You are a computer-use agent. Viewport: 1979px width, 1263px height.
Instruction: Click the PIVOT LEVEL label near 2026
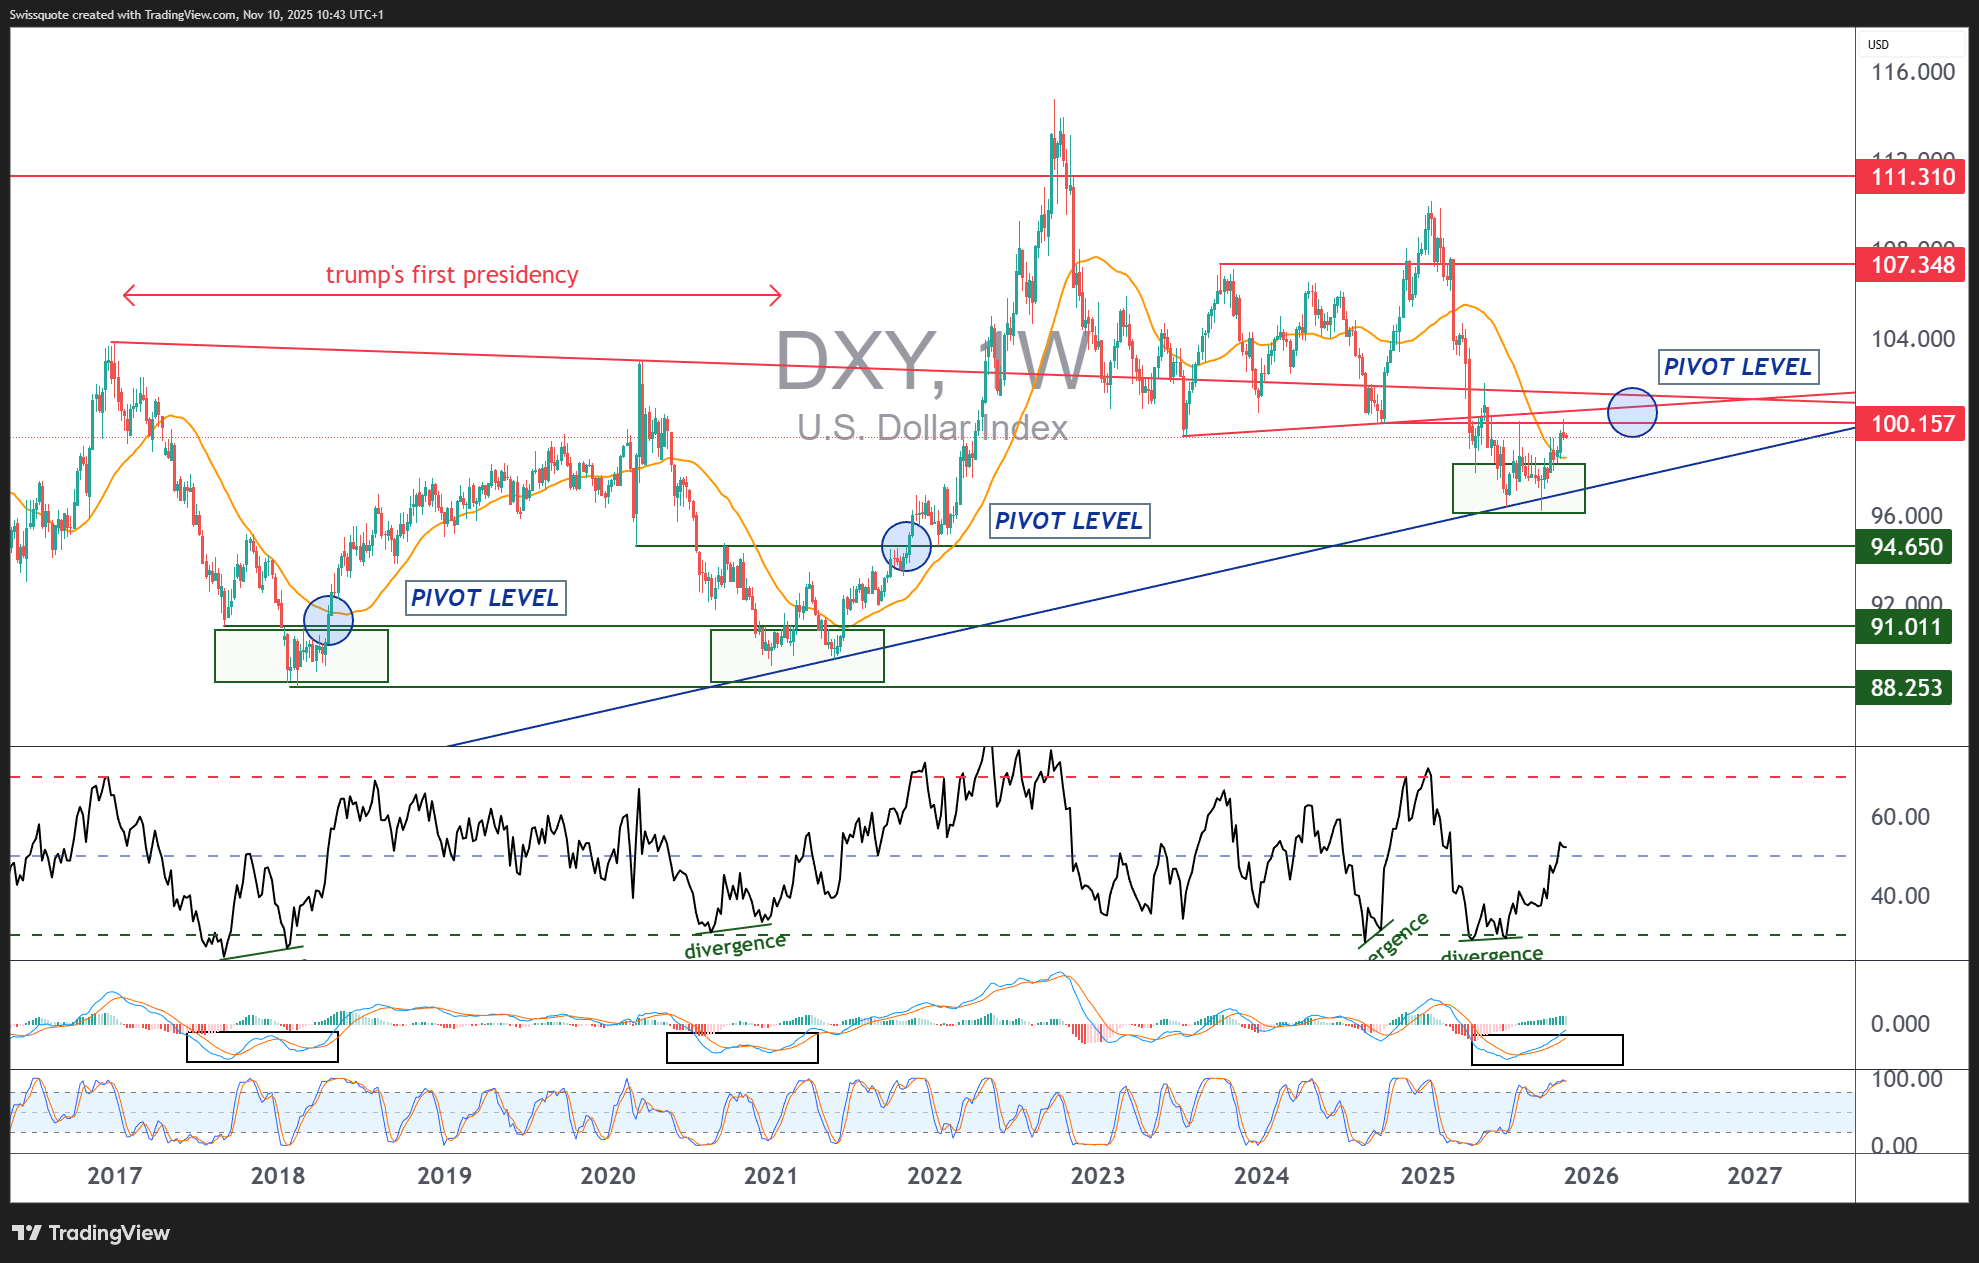1738,367
